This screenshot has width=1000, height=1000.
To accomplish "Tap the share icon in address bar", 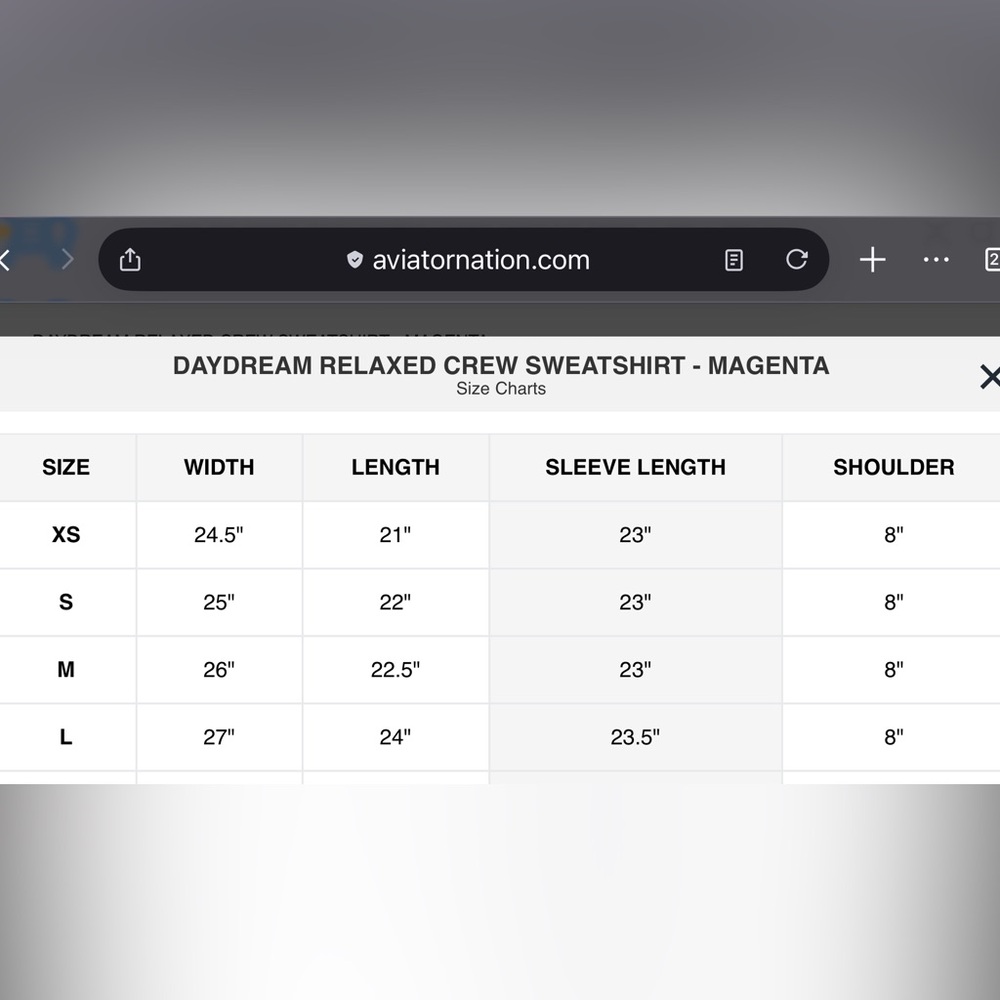I will pyautogui.click(x=130, y=260).
